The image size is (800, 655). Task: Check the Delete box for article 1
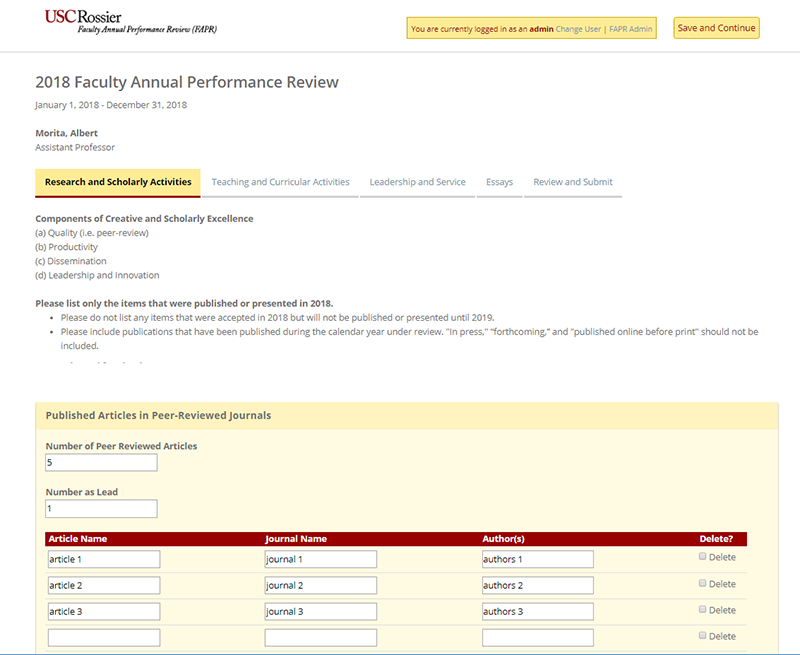(x=703, y=556)
